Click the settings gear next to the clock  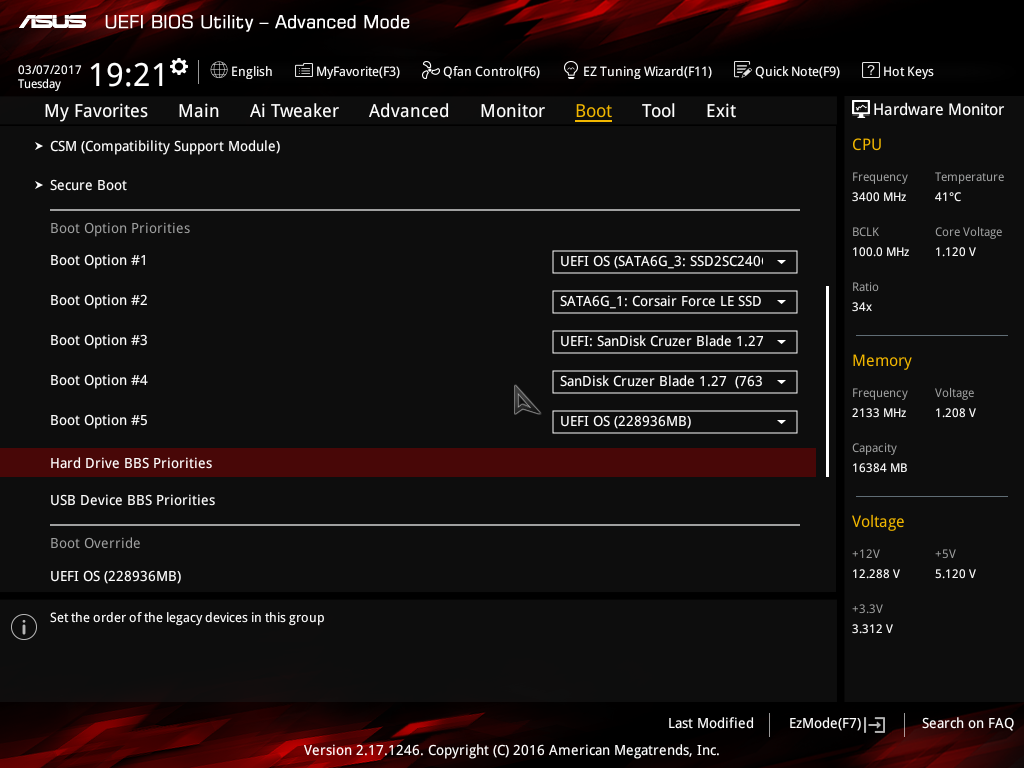(x=179, y=67)
